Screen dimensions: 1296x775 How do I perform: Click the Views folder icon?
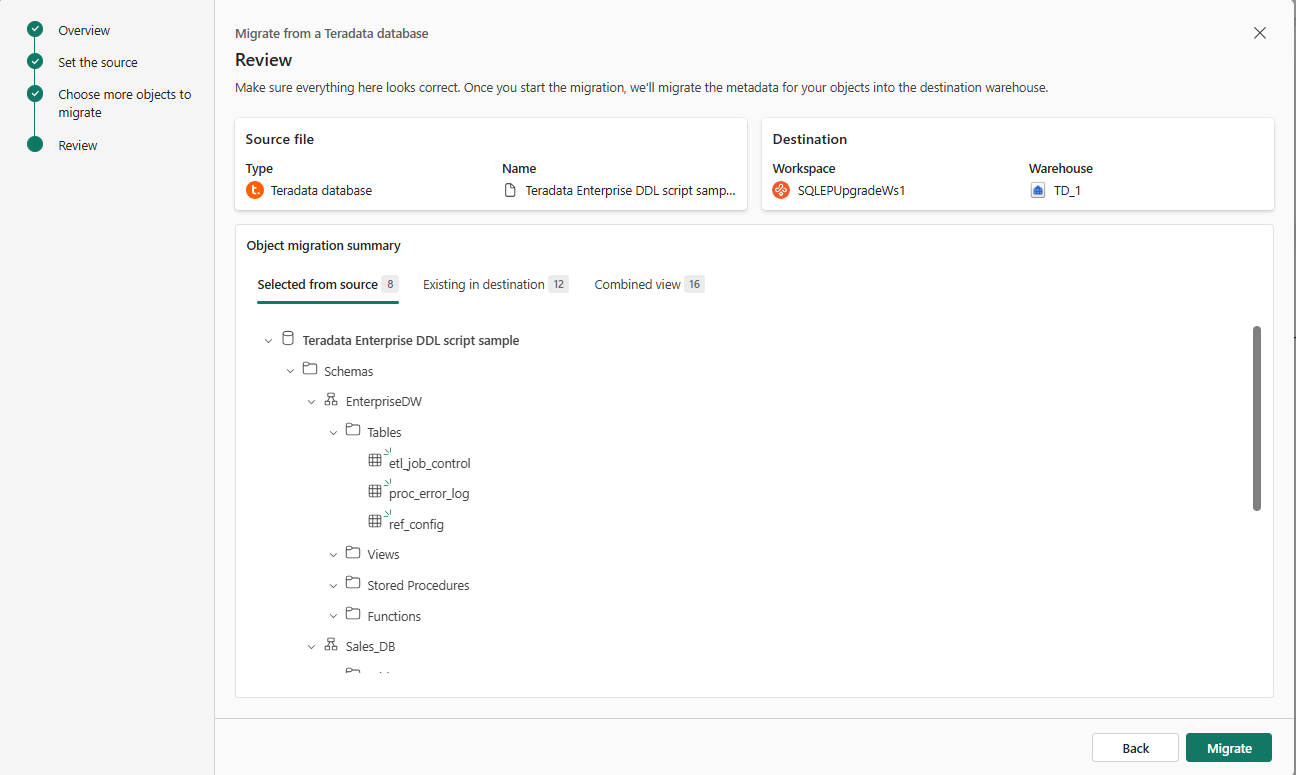353,553
